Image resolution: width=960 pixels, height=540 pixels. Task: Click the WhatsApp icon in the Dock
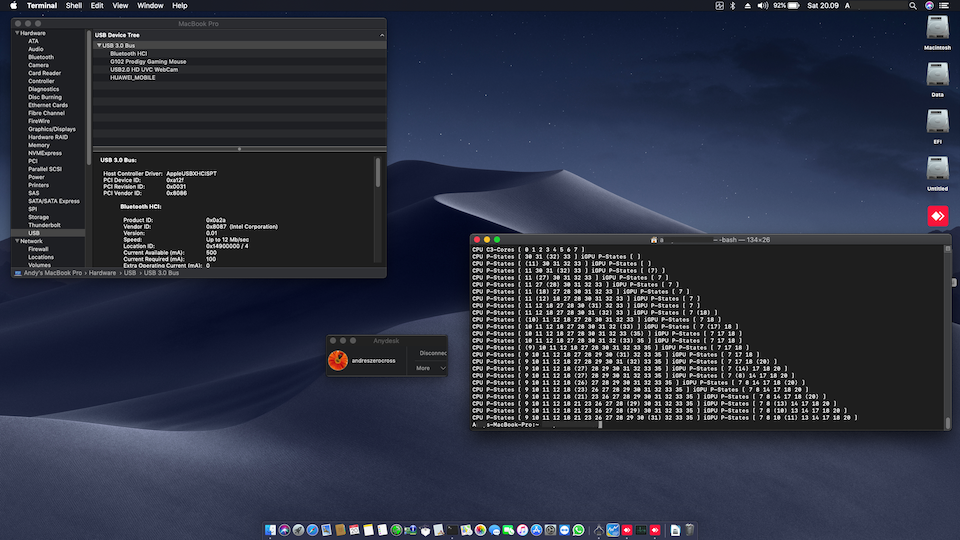(x=578, y=529)
